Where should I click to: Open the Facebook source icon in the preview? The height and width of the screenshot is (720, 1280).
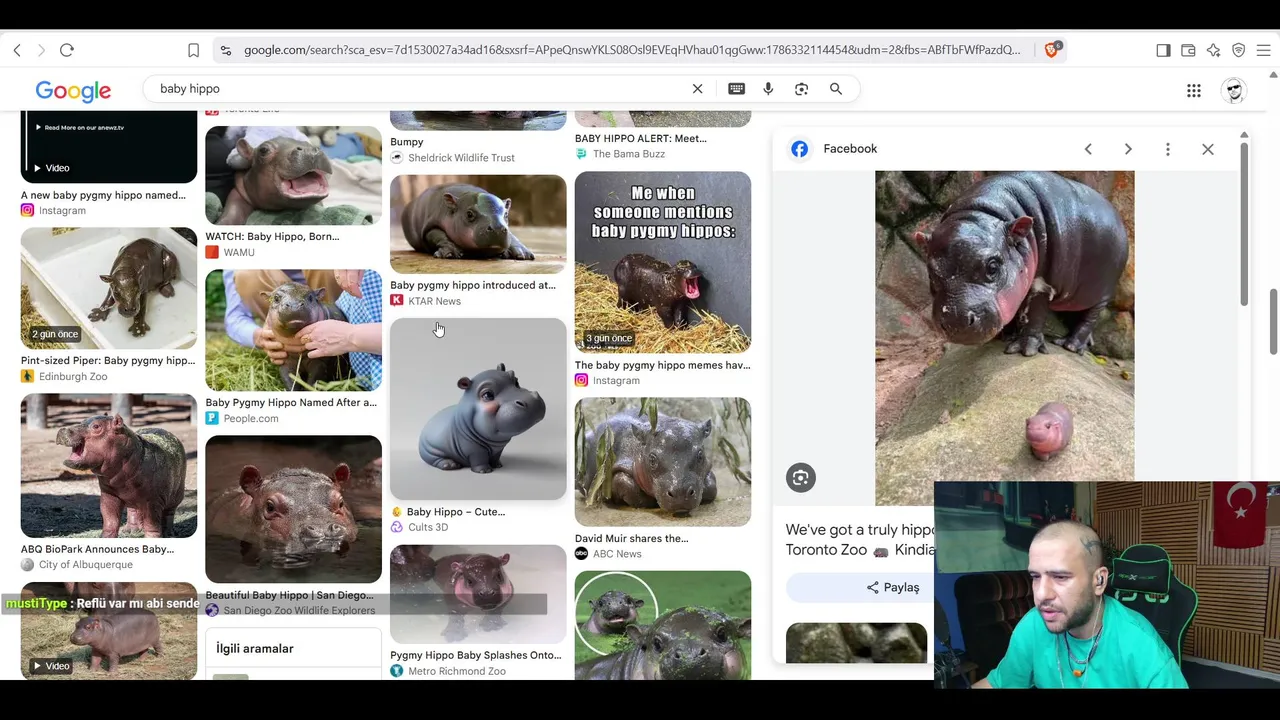tap(800, 149)
